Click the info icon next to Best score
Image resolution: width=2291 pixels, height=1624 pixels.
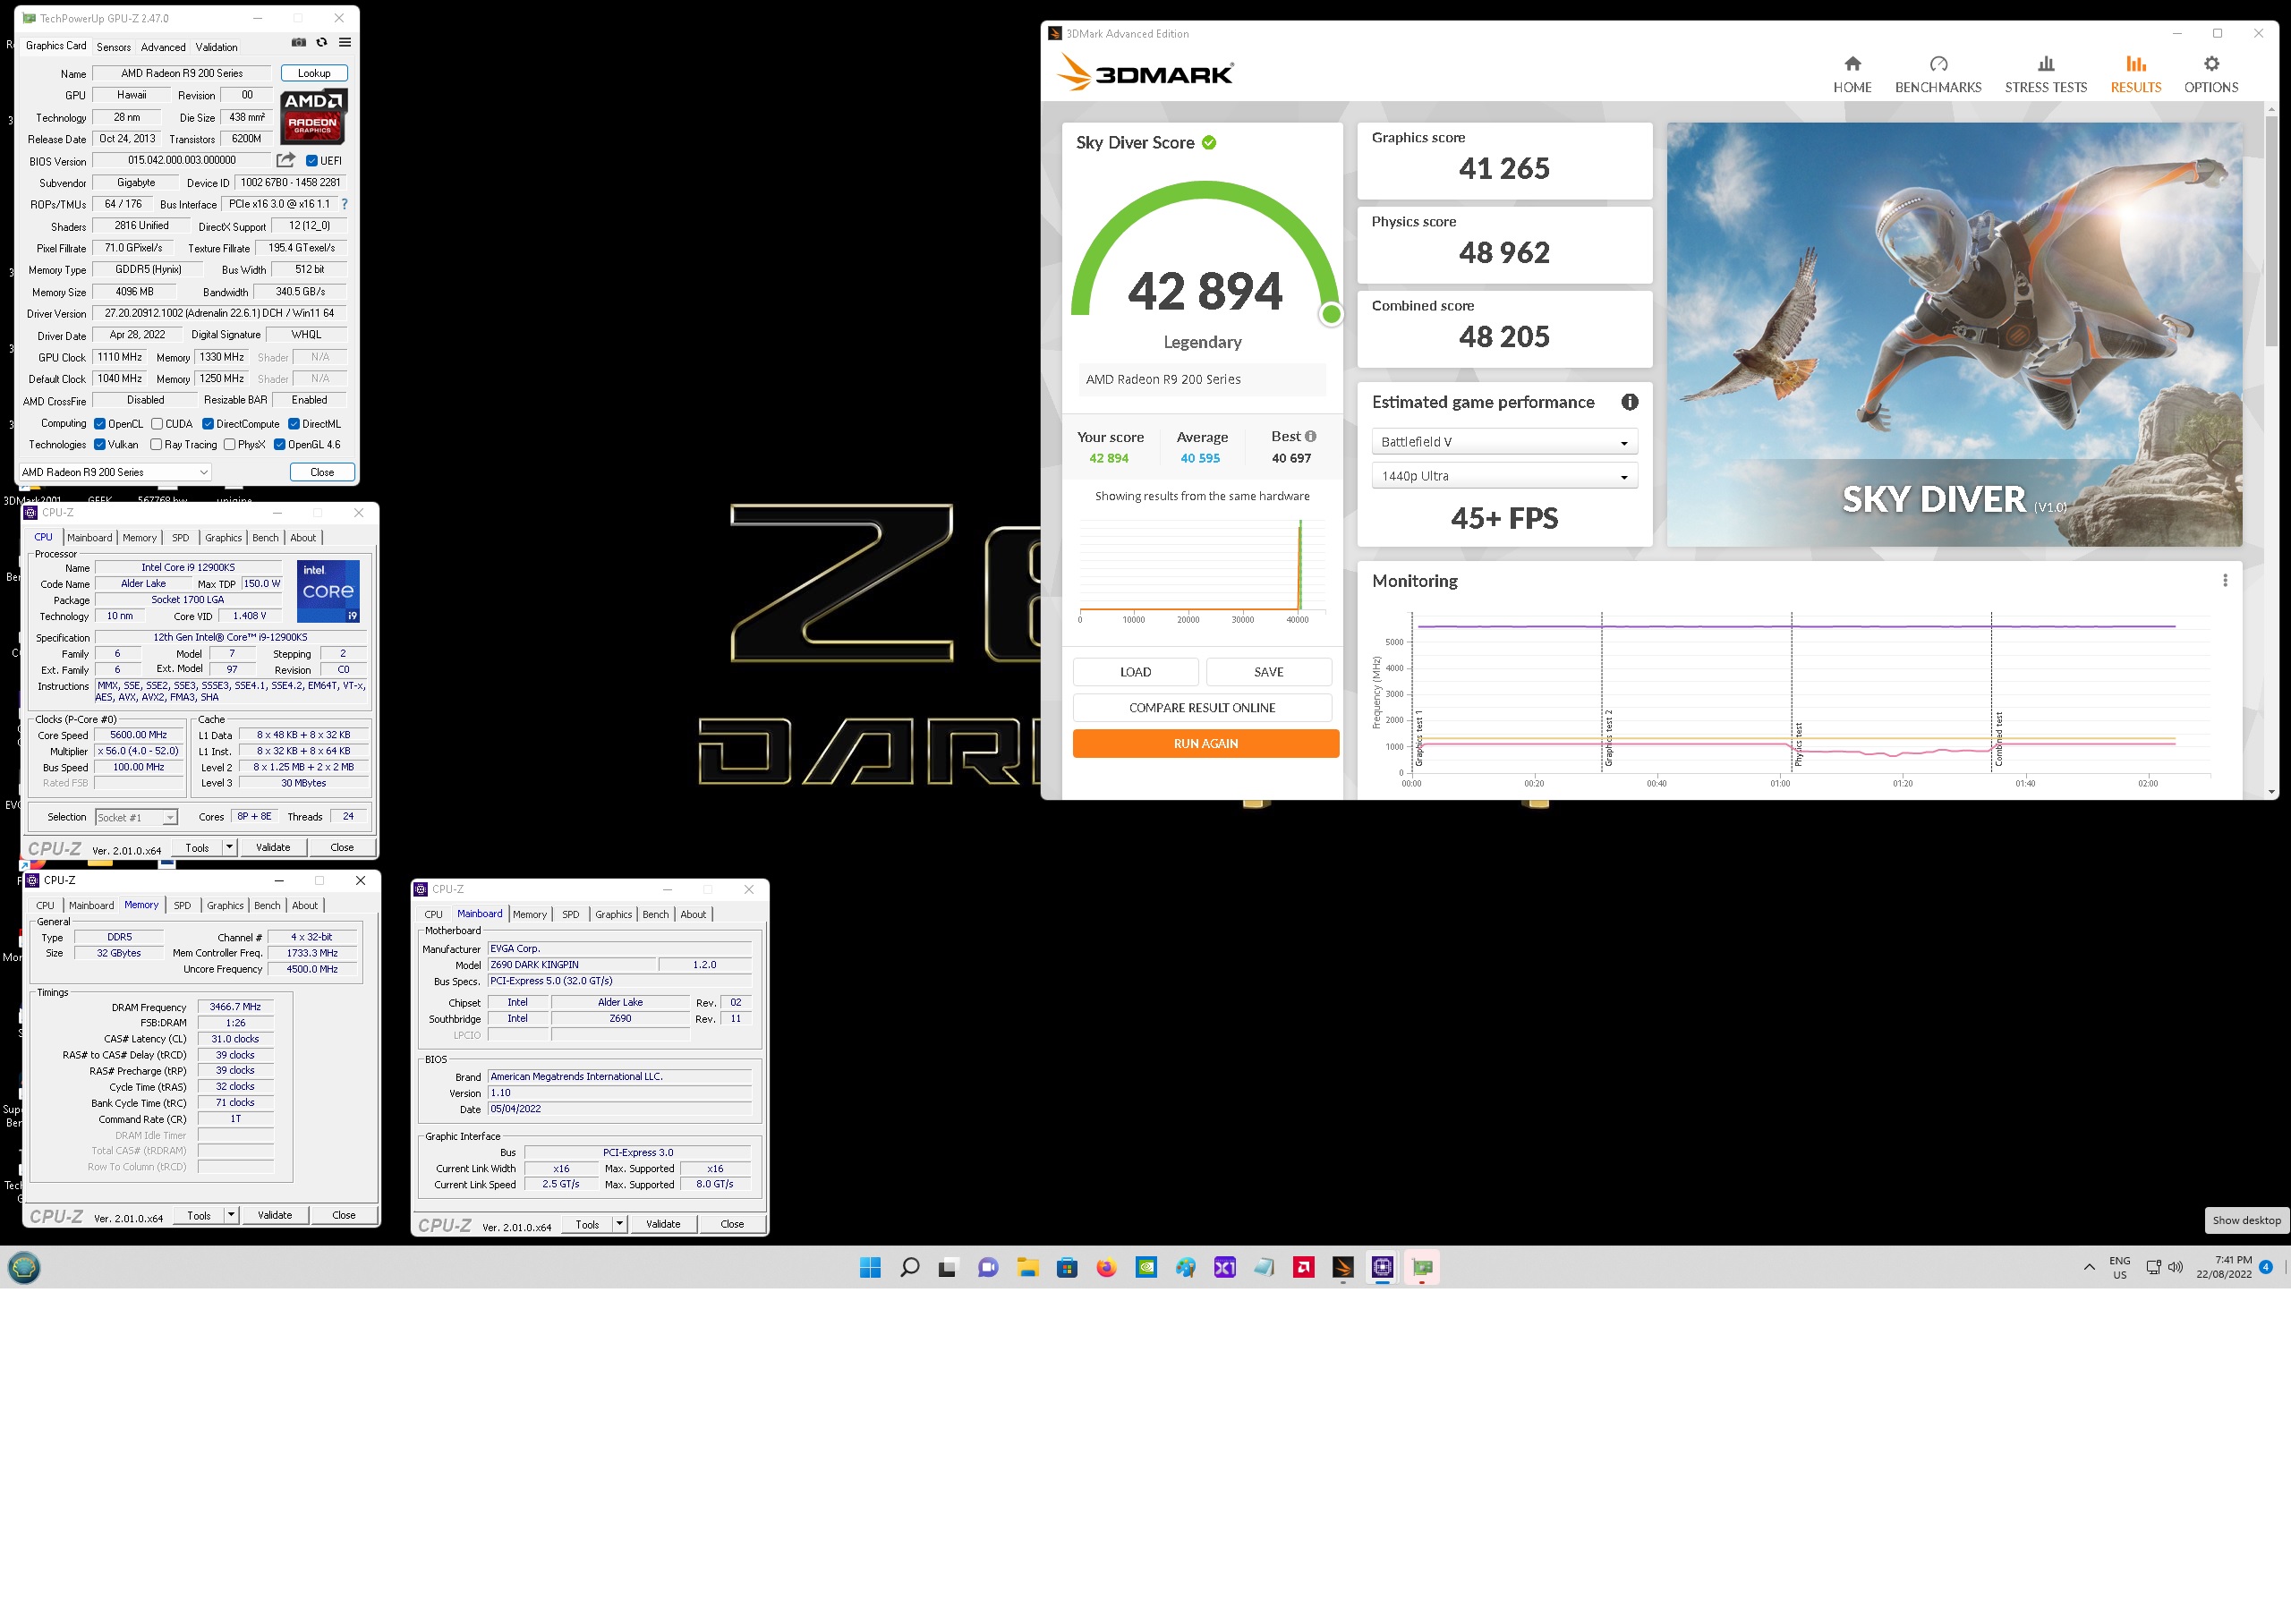point(1310,436)
